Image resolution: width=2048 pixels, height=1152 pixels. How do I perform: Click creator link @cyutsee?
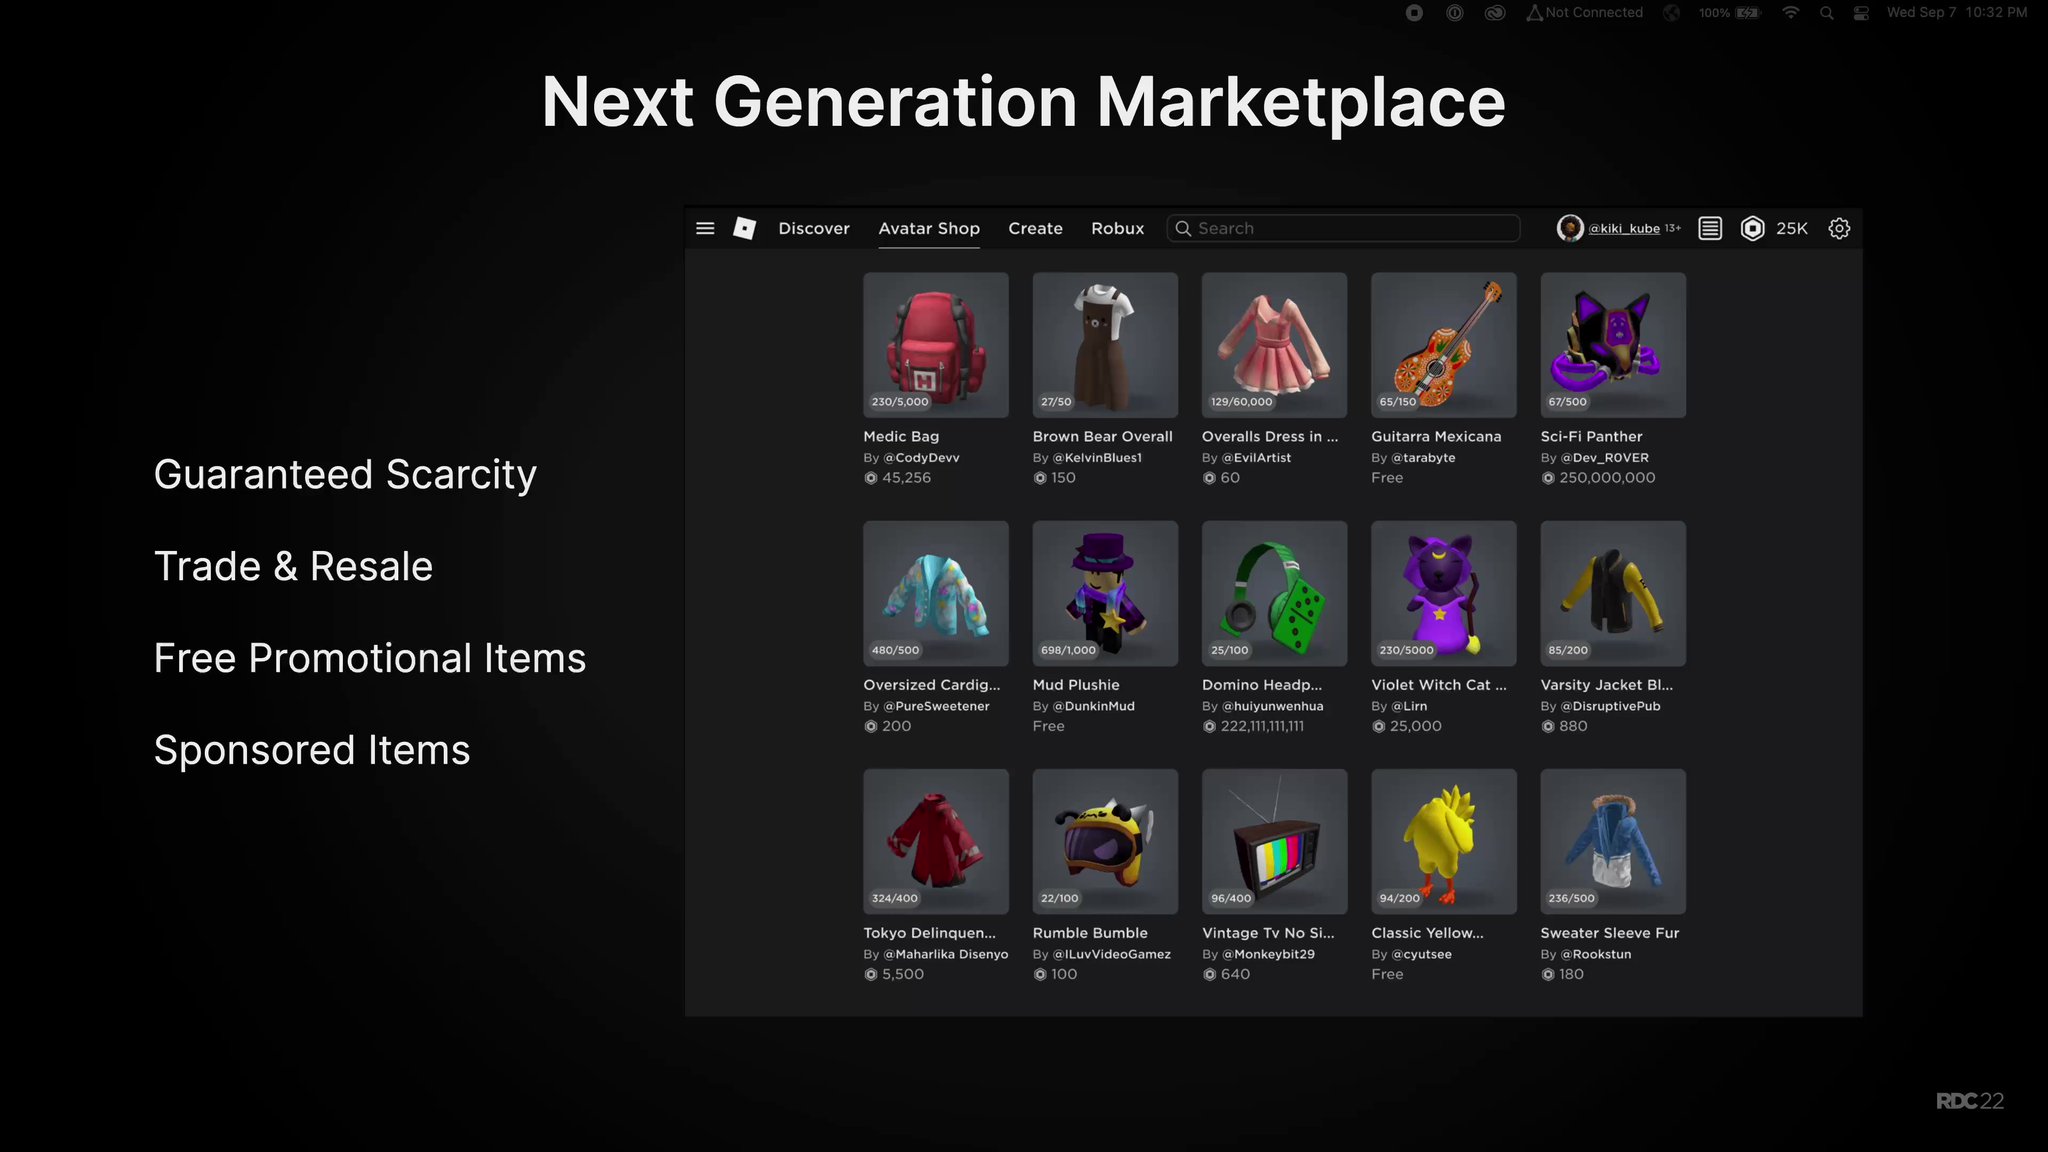(x=1421, y=953)
